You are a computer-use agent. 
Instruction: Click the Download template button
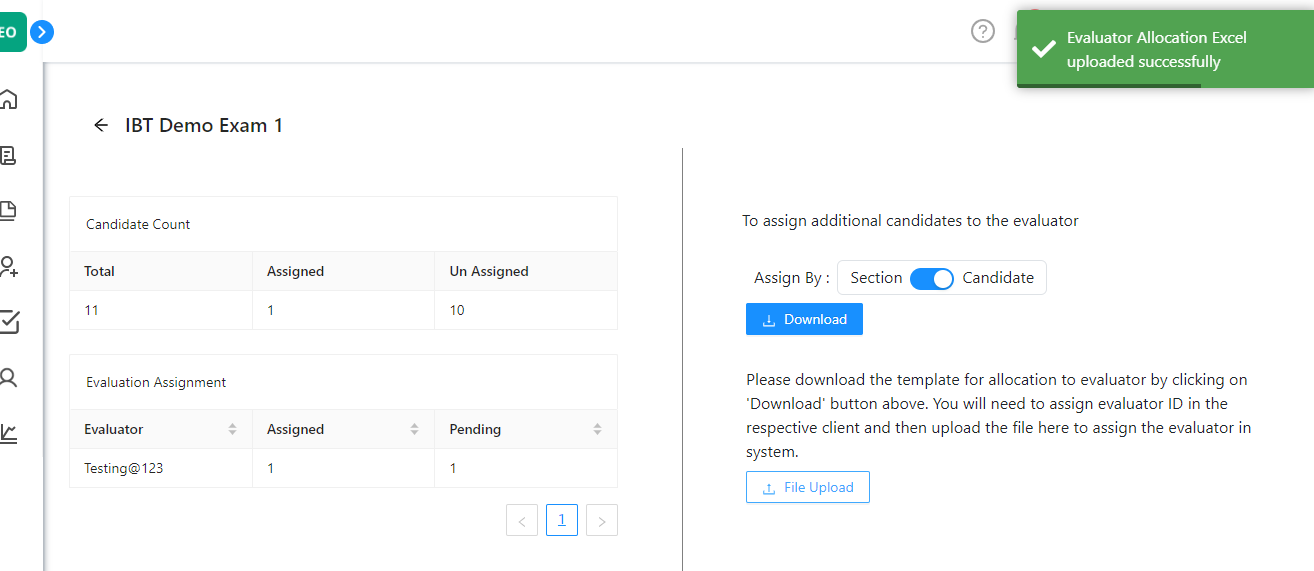click(804, 319)
